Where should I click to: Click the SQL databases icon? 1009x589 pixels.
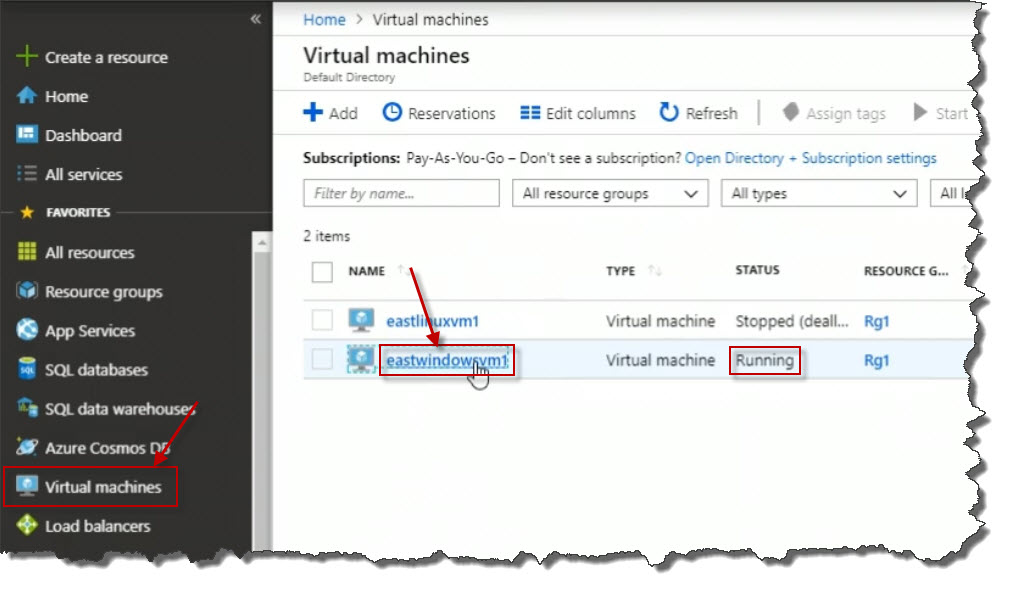[x=26, y=369]
